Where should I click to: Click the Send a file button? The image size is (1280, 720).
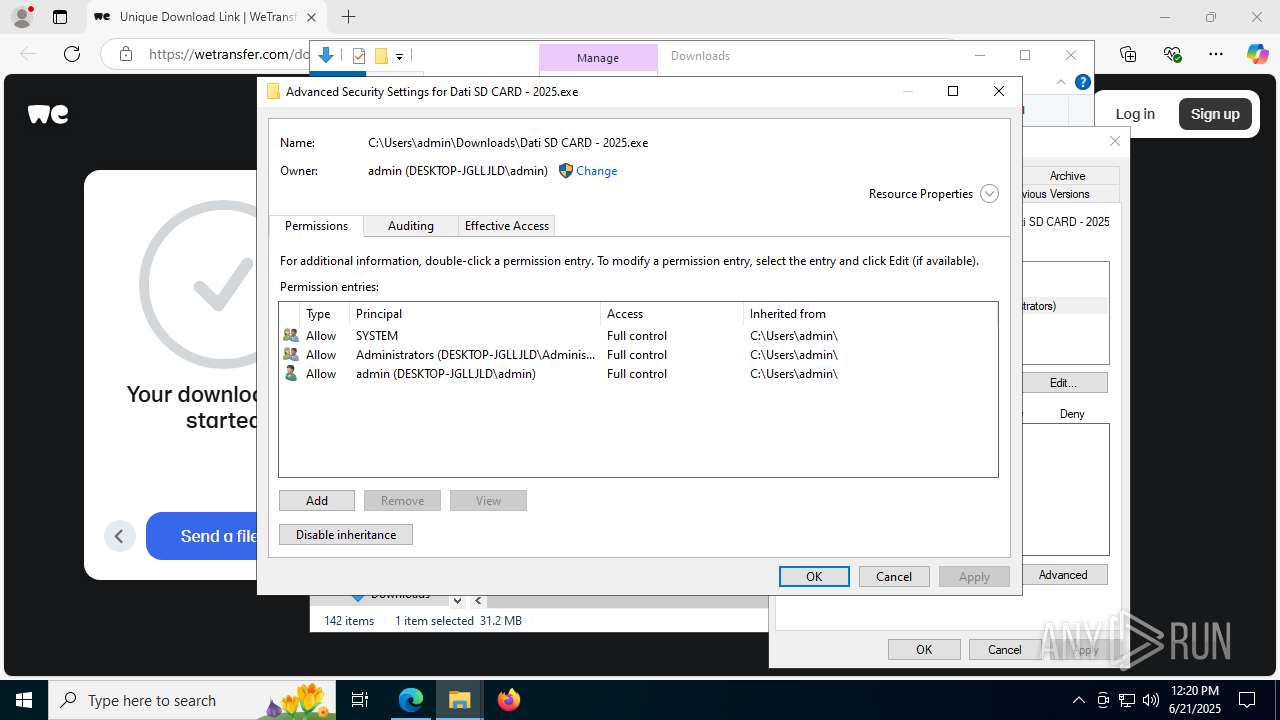[203, 536]
